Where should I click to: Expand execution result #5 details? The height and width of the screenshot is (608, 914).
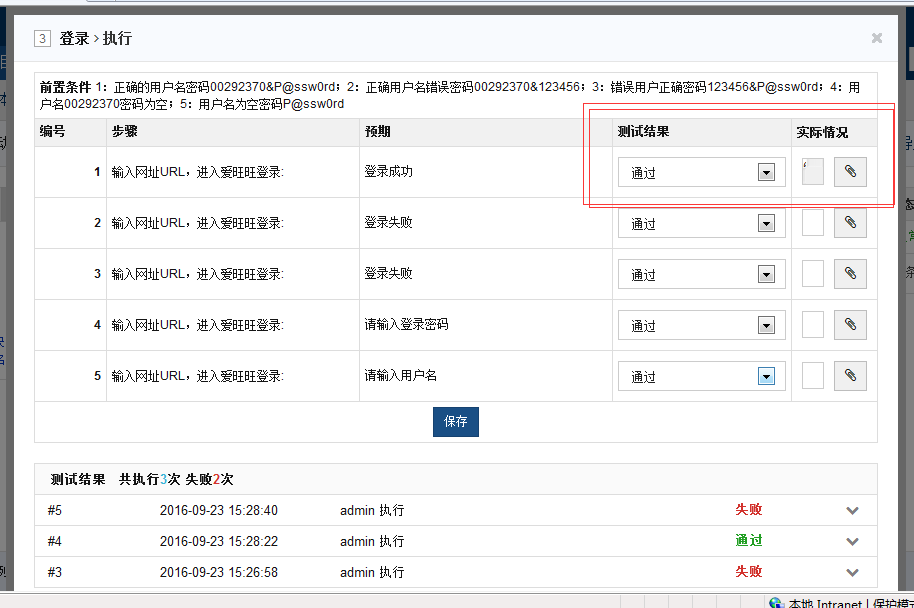(x=852, y=511)
